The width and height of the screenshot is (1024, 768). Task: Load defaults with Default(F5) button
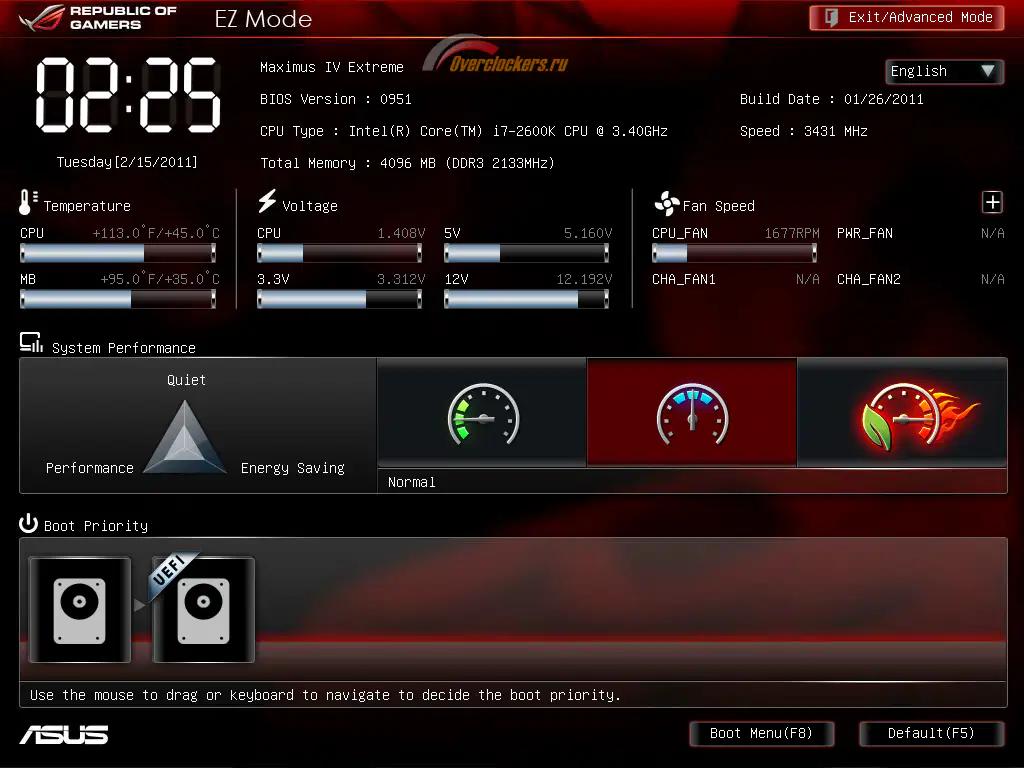[x=931, y=733]
